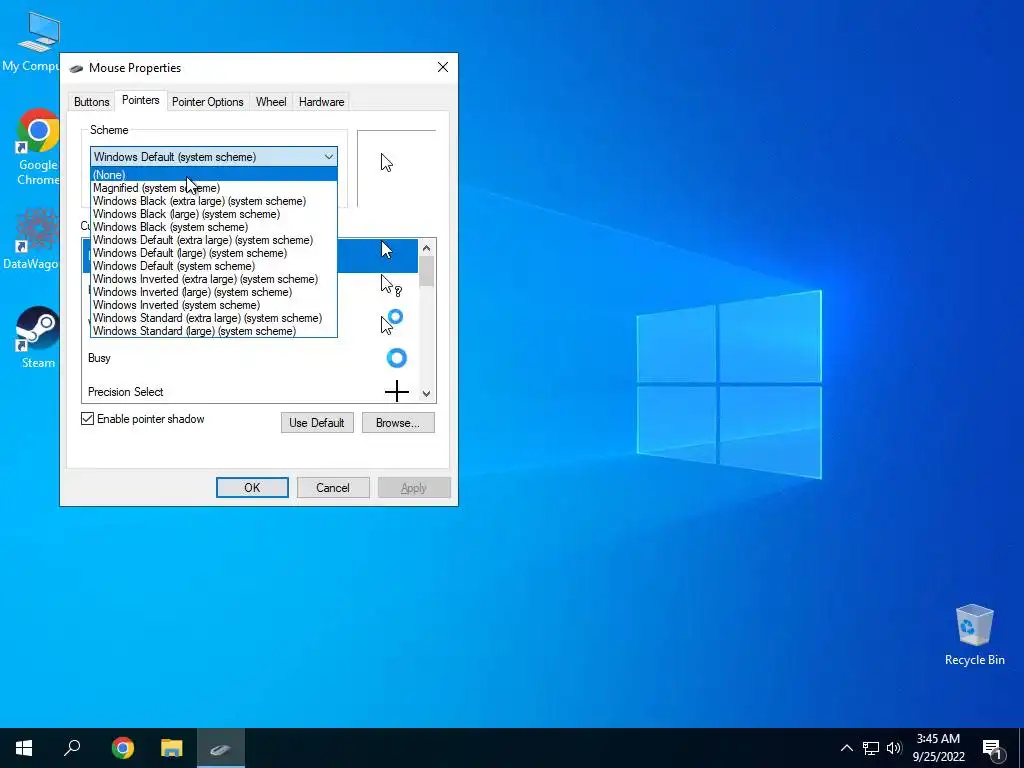Click the OK button
Image resolution: width=1024 pixels, height=768 pixels.
252,487
